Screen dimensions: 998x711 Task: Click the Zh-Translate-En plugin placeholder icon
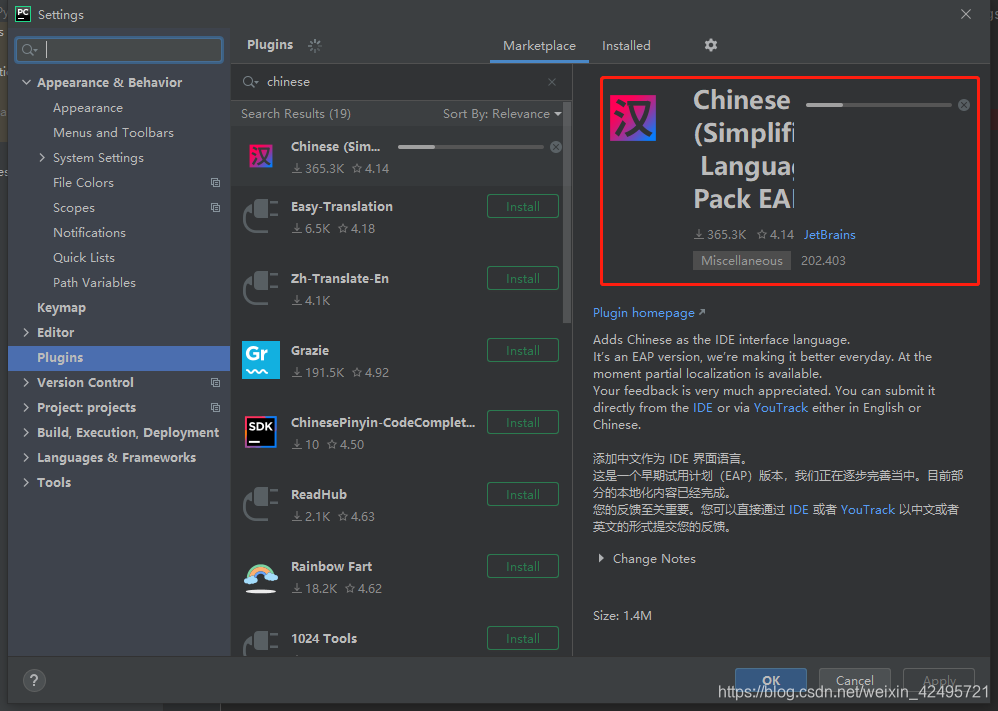[x=261, y=288]
